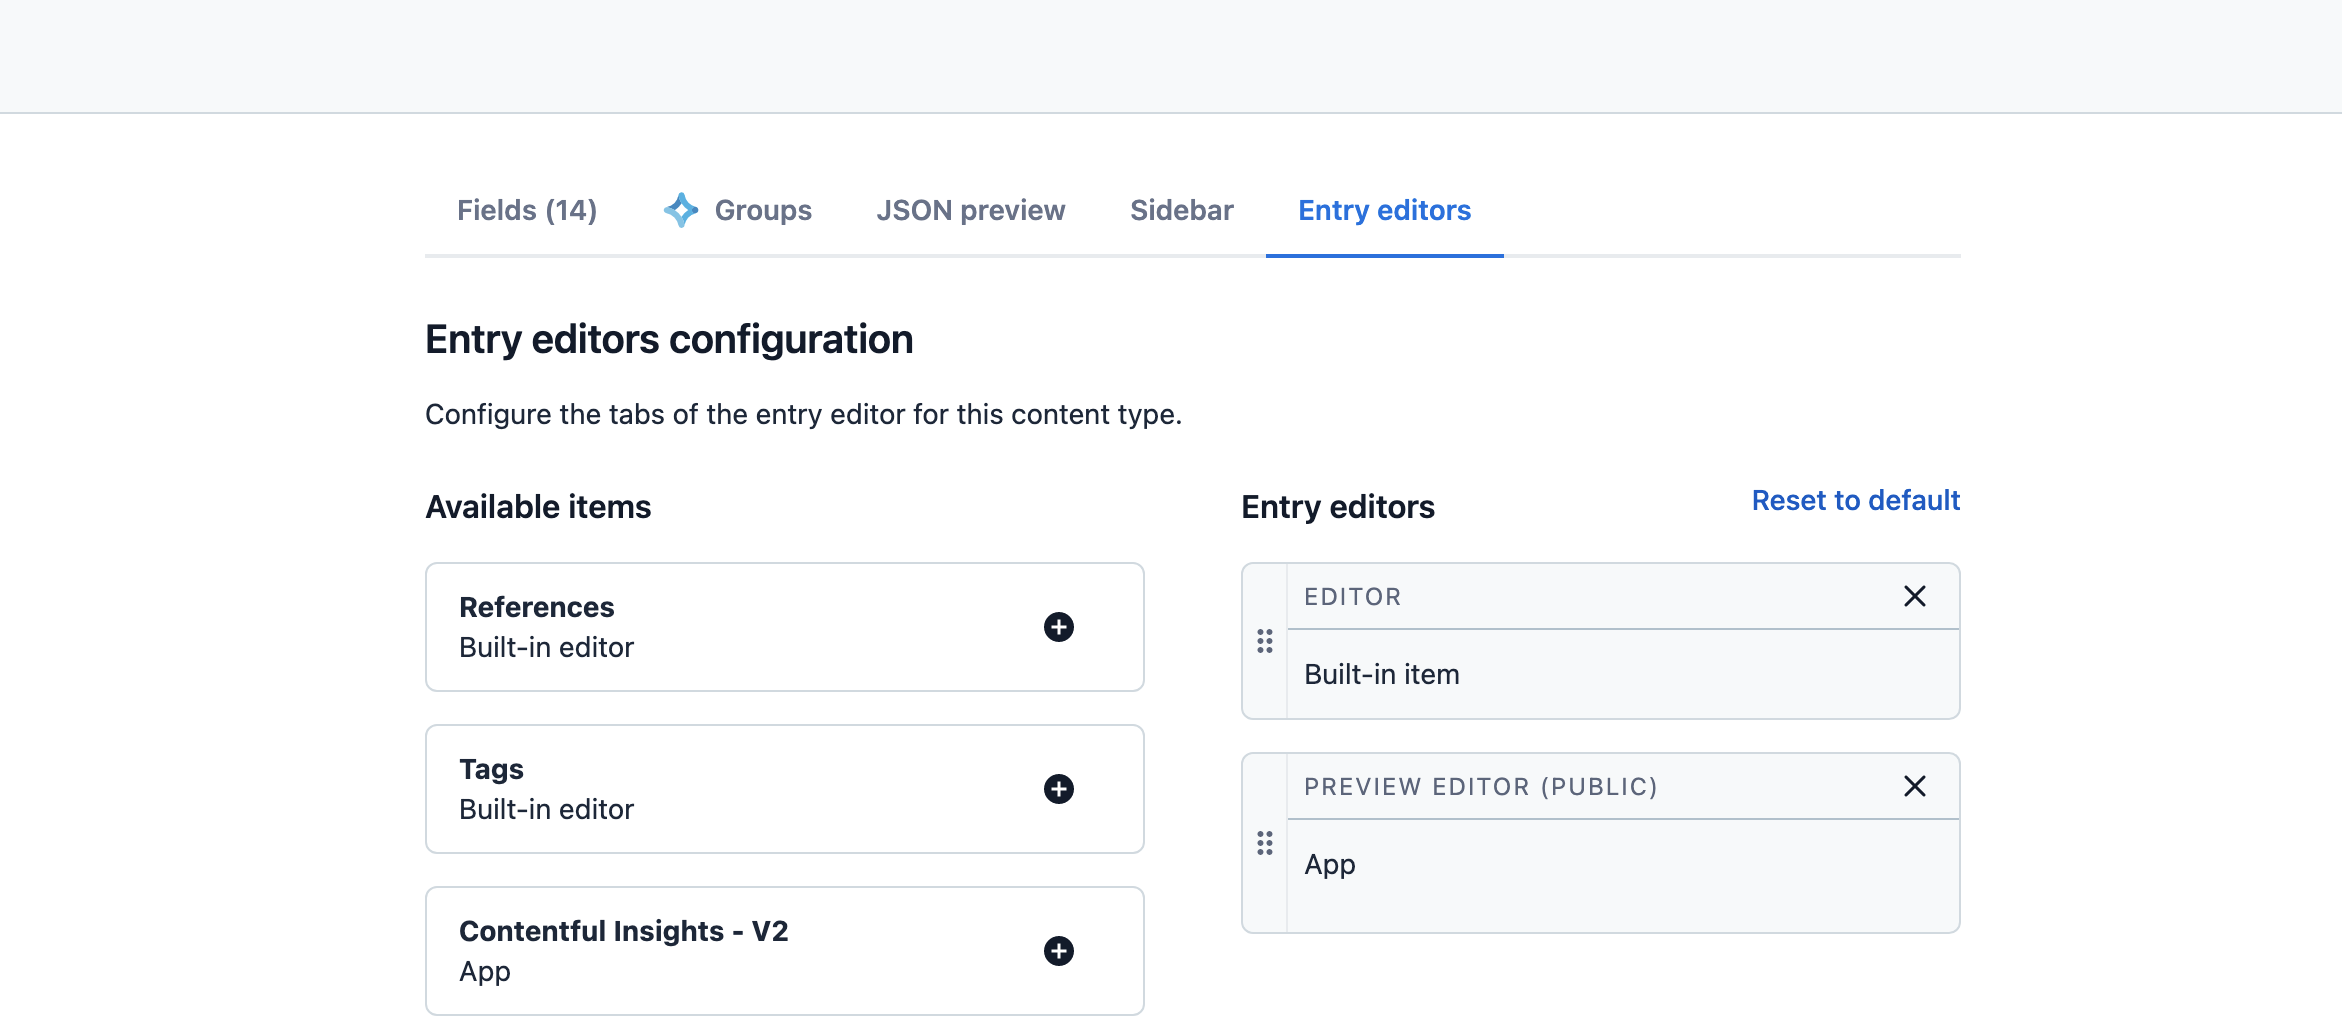Click the Entry editors configuration heading
The width and height of the screenshot is (2342, 1032).
[669, 340]
